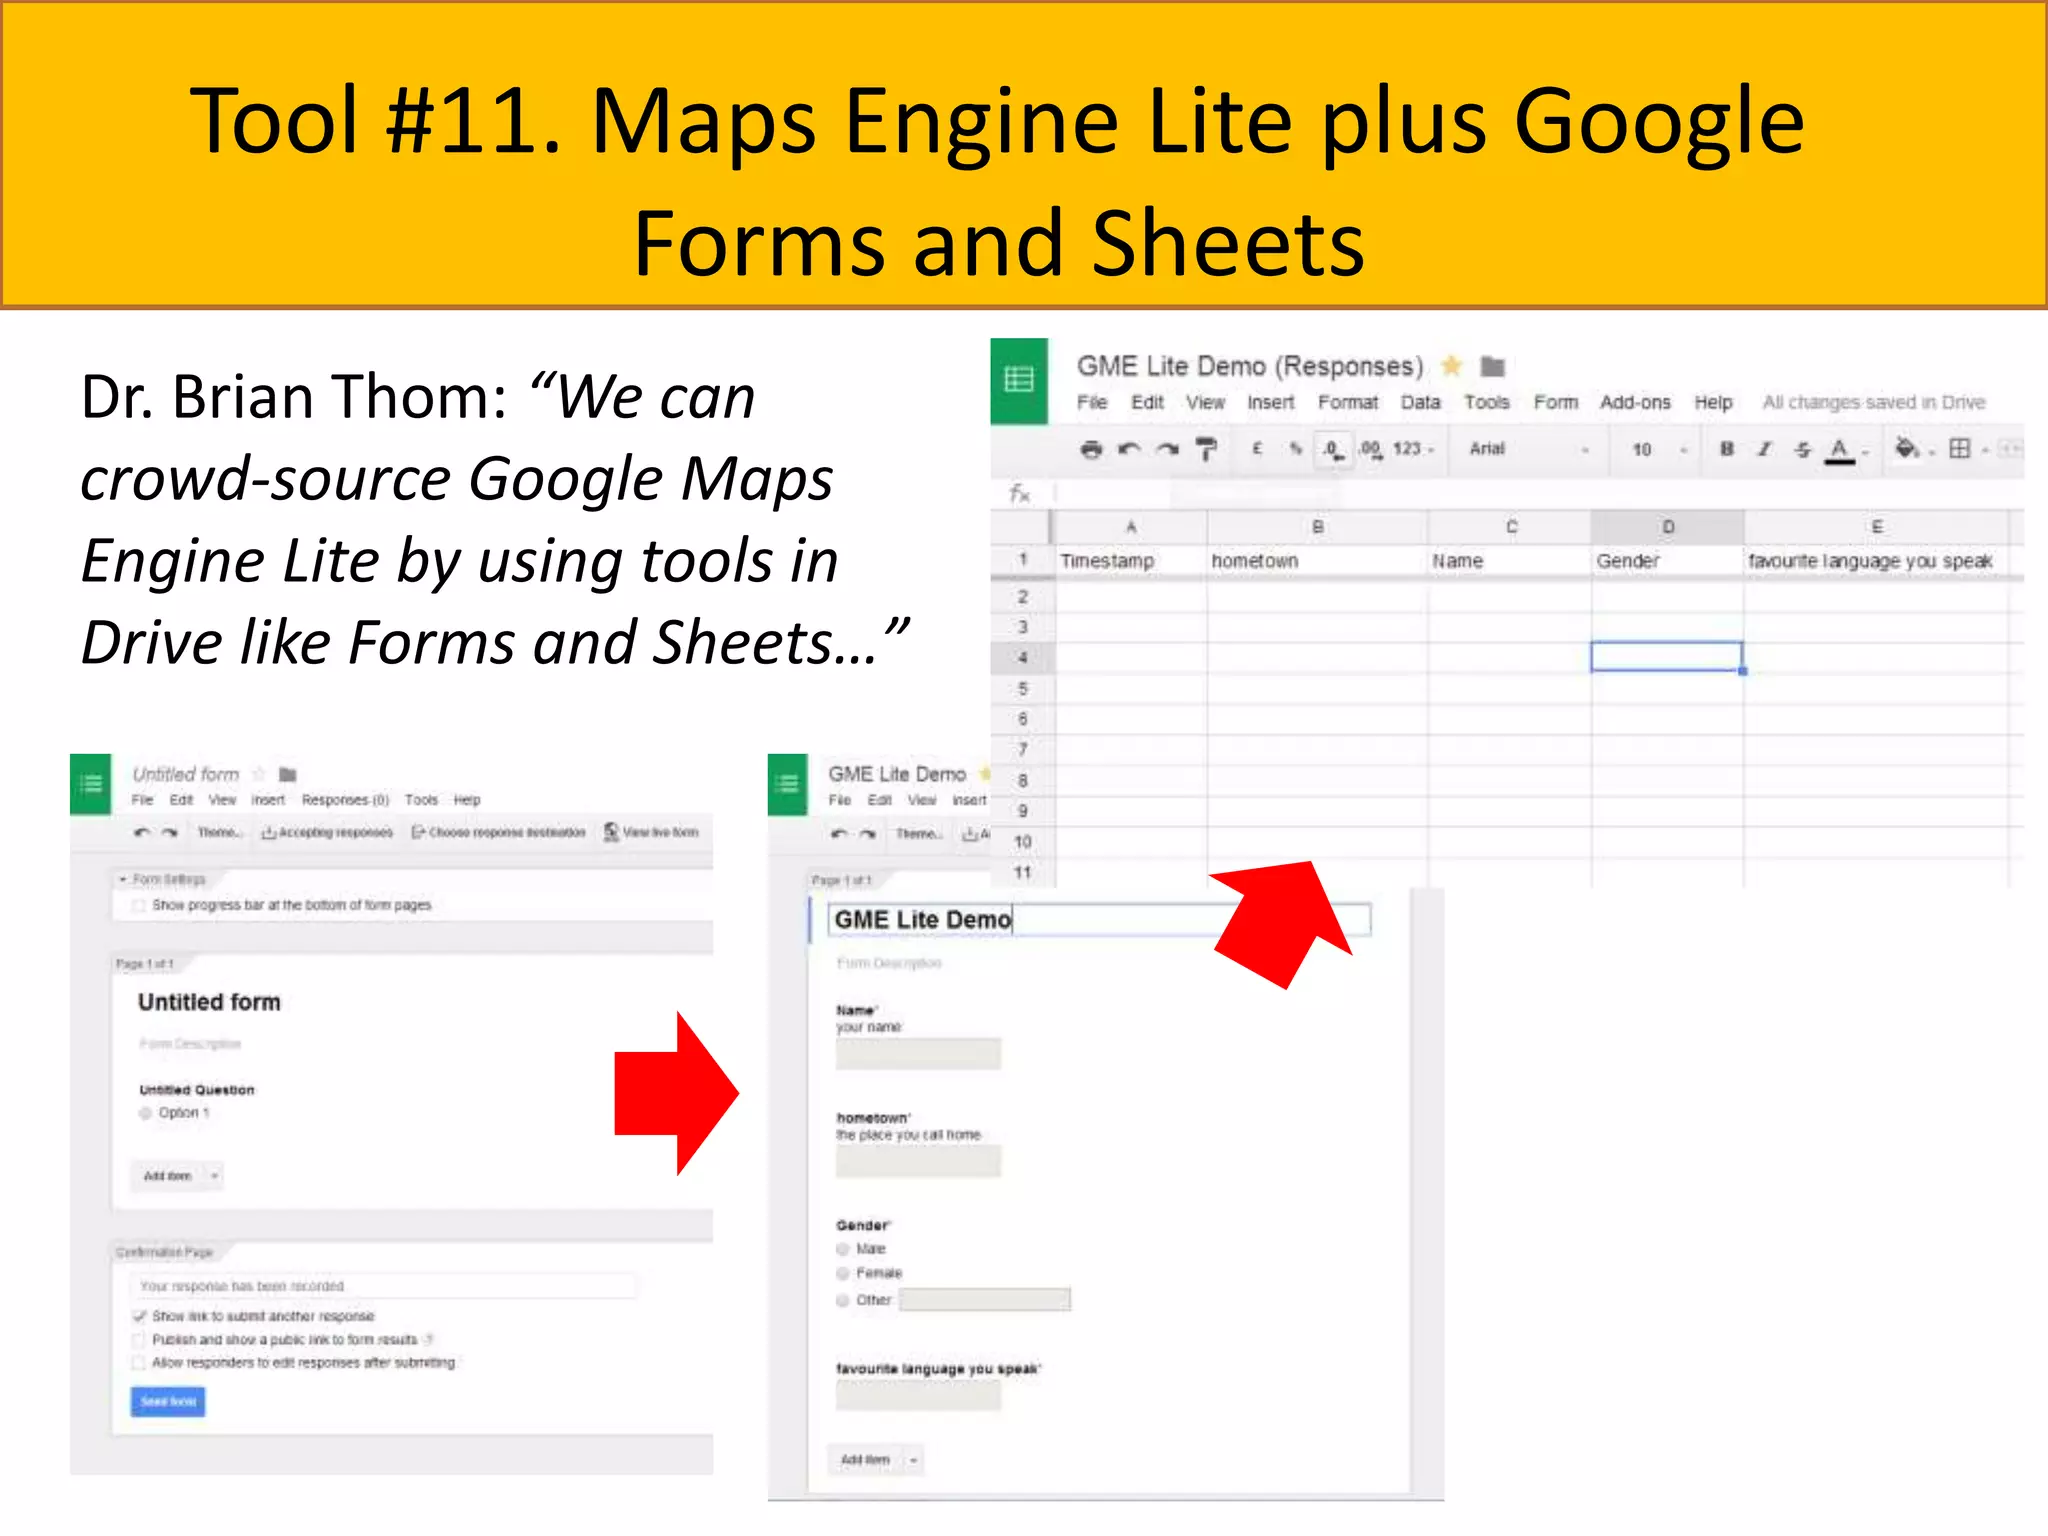The height and width of the screenshot is (1536, 2048).
Task: Select column D header in Sheets
Action: (x=1667, y=527)
